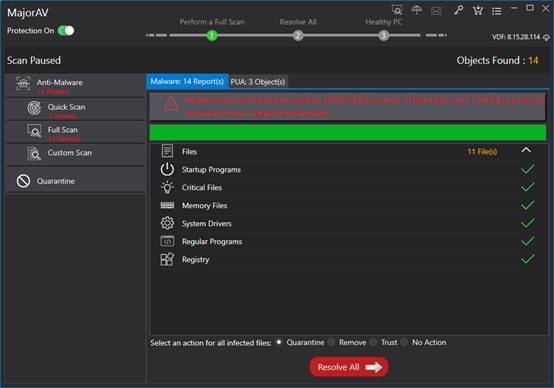Open Custom Scan in sidebar
This screenshot has height=388, width=554.
pyautogui.click(x=75, y=154)
